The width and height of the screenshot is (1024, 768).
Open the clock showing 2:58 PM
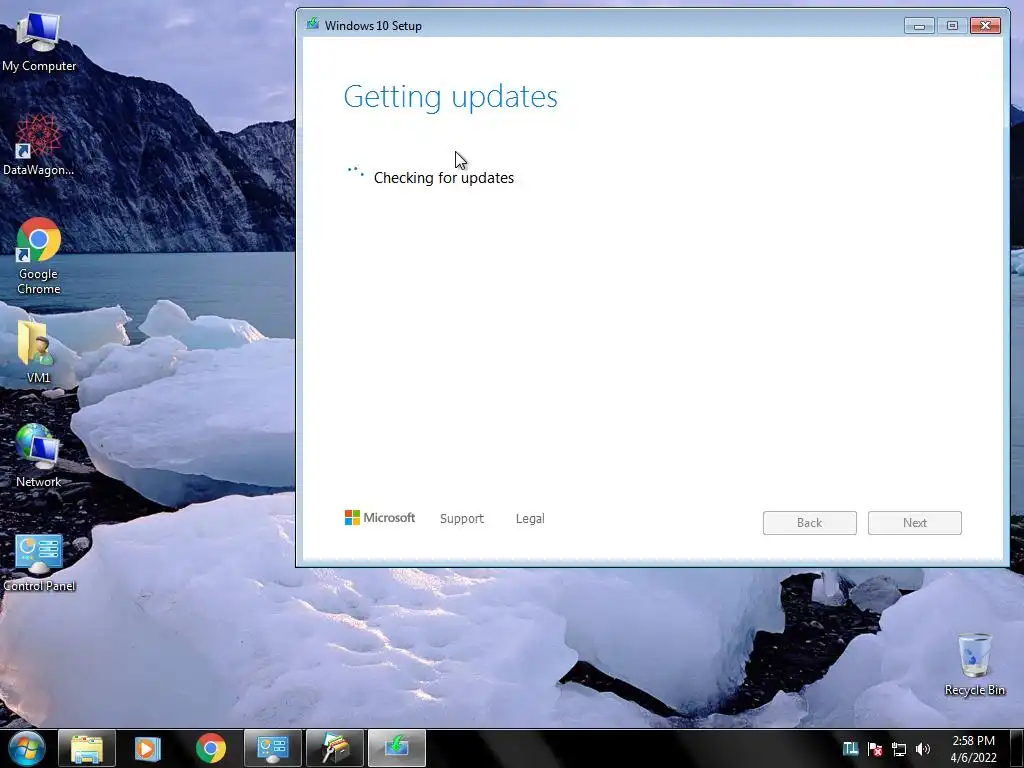pyautogui.click(x=973, y=749)
